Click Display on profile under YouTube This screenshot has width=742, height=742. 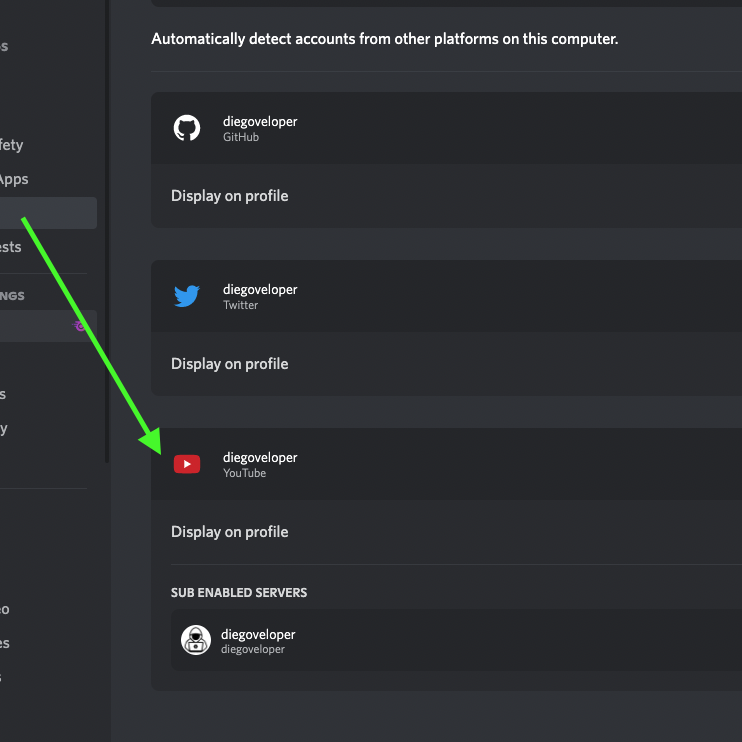point(229,532)
